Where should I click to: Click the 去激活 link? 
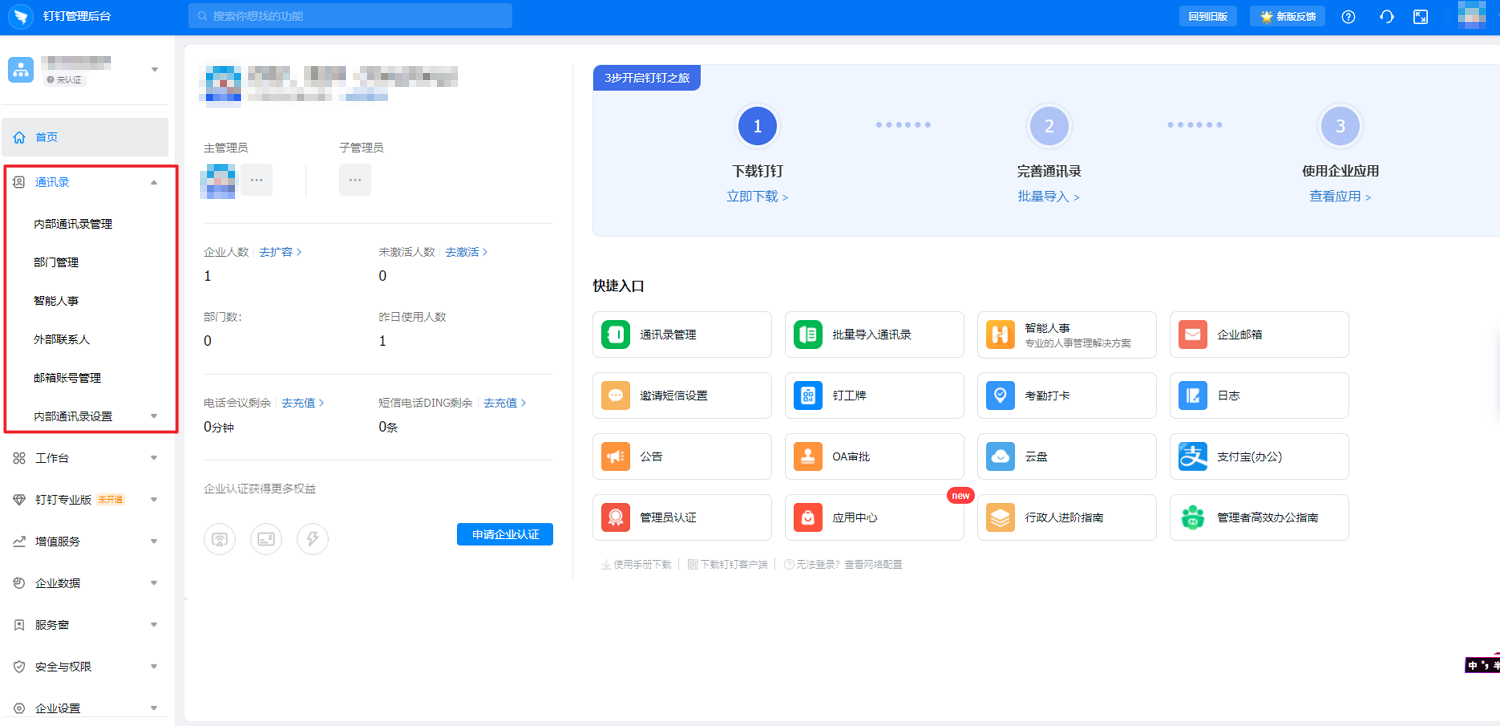point(467,252)
